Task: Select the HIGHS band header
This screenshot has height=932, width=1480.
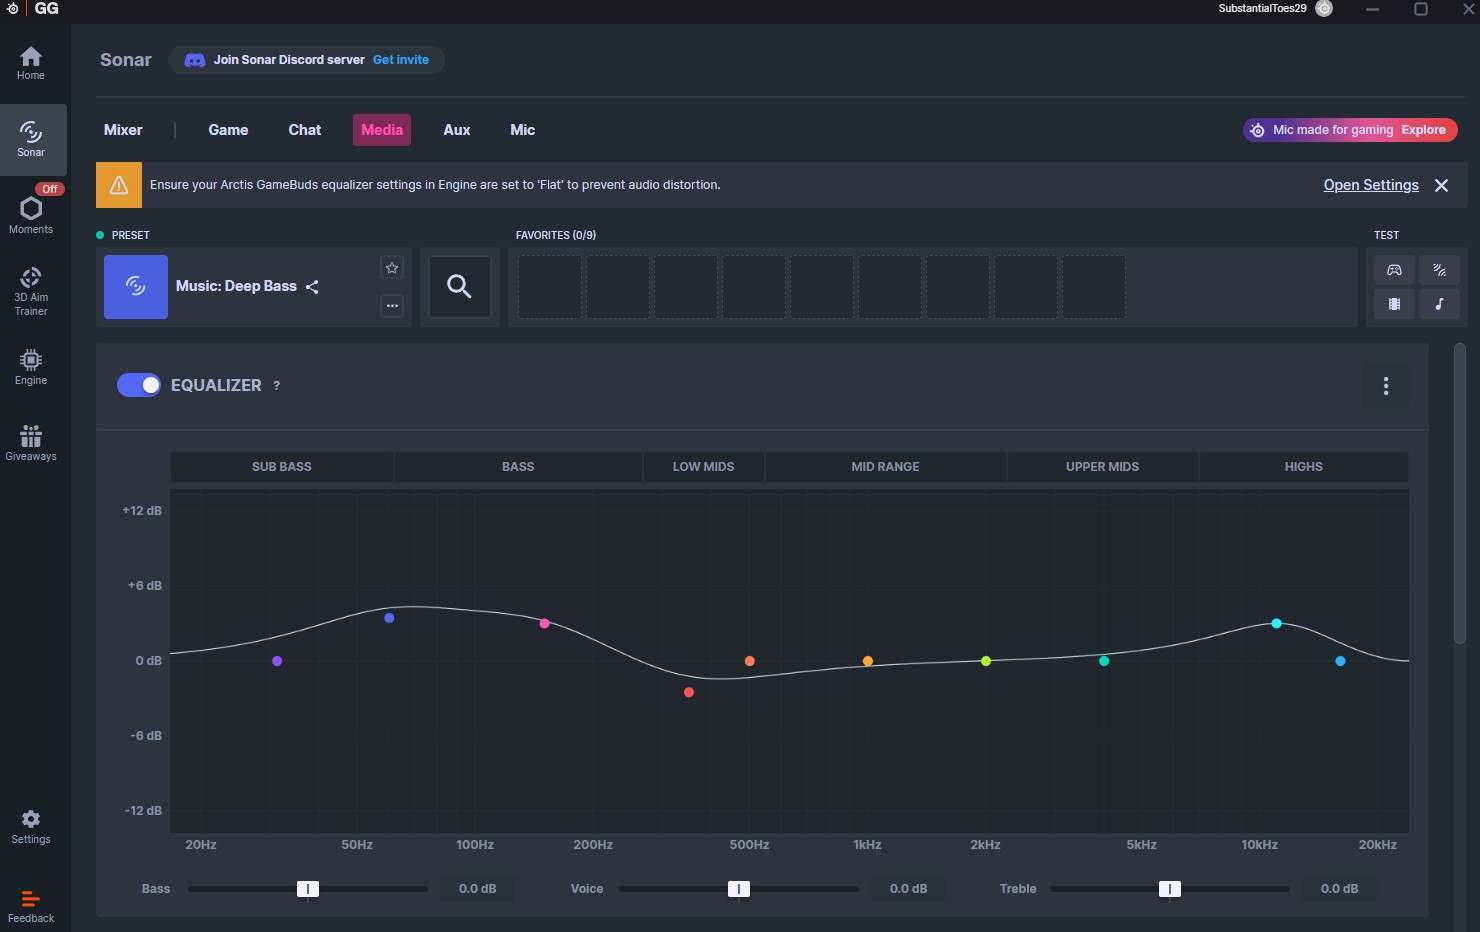Action: pos(1304,467)
